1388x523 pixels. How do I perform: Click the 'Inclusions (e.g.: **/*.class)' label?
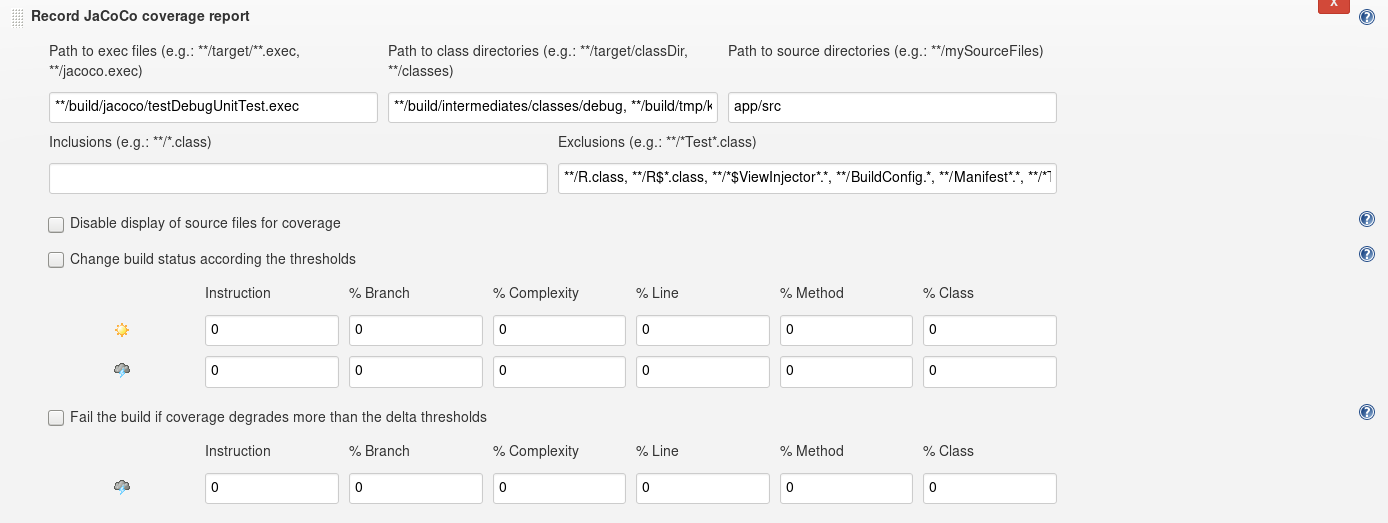coord(130,142)
